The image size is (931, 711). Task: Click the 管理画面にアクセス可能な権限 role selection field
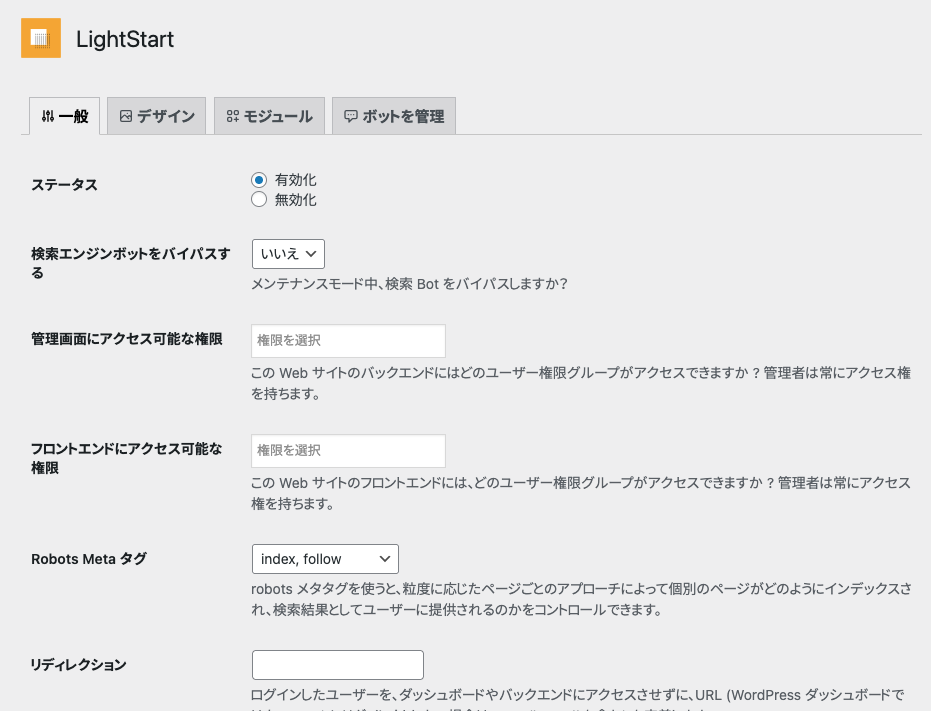pyautogui.click(x=349, y=341)
